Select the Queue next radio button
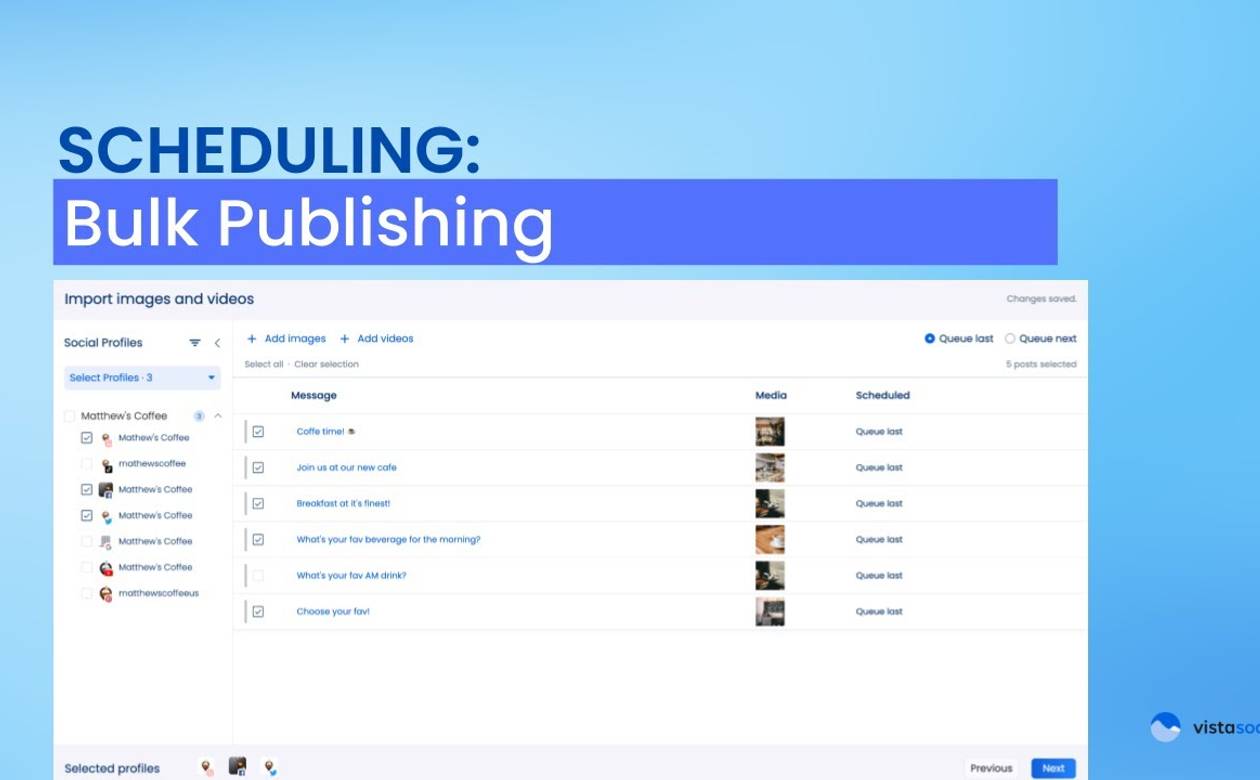Screen dimensions: 1260x780 coord(1010,339)
